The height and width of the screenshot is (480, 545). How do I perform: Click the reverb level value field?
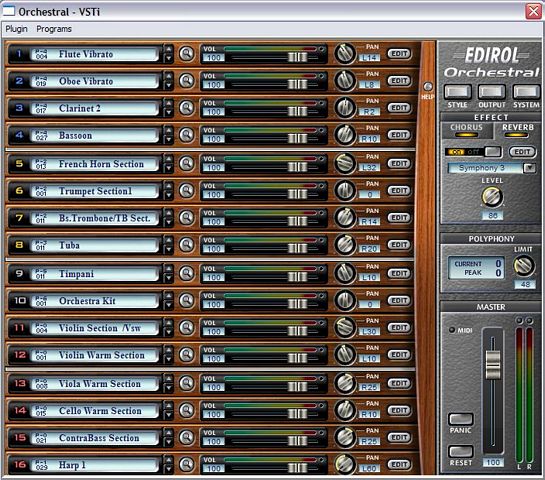pos(493,215)
